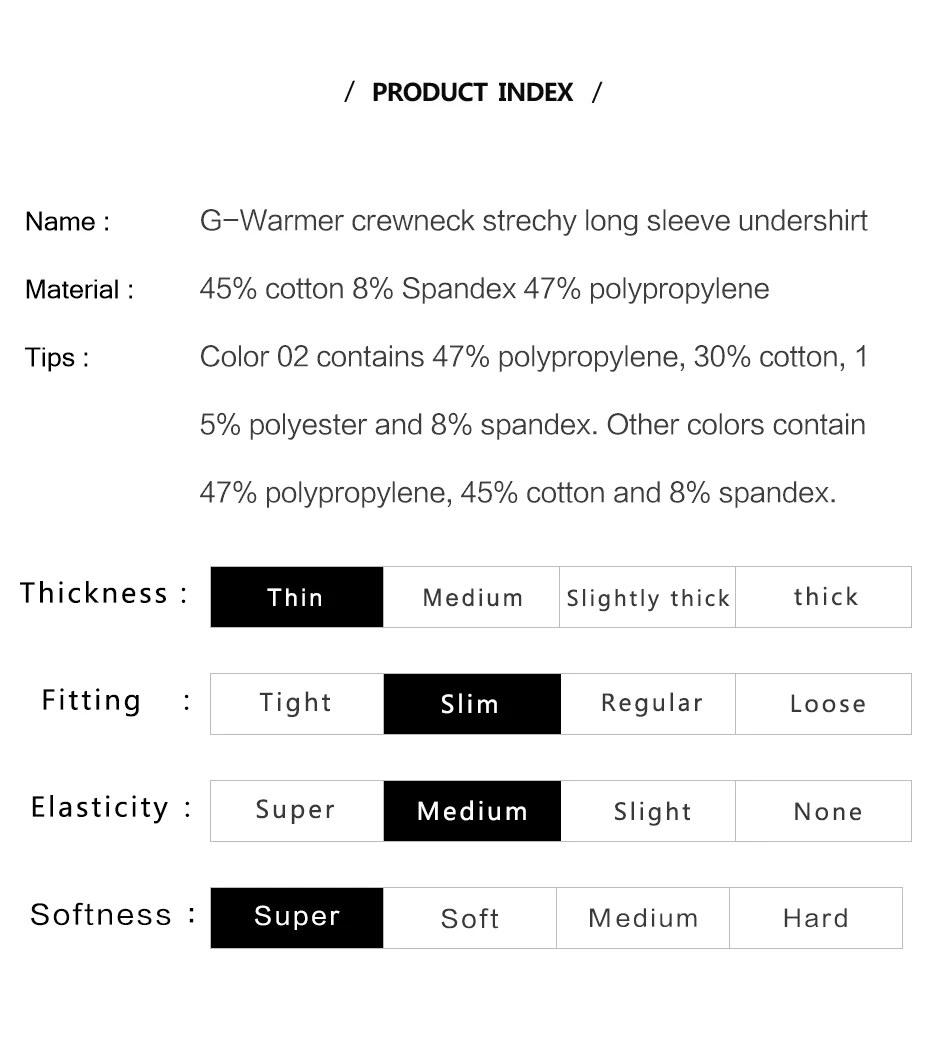The height and width of the screenshot is (1060, 930).
Task: Select Super in the Softness row
Action: [x=297, y=917]
